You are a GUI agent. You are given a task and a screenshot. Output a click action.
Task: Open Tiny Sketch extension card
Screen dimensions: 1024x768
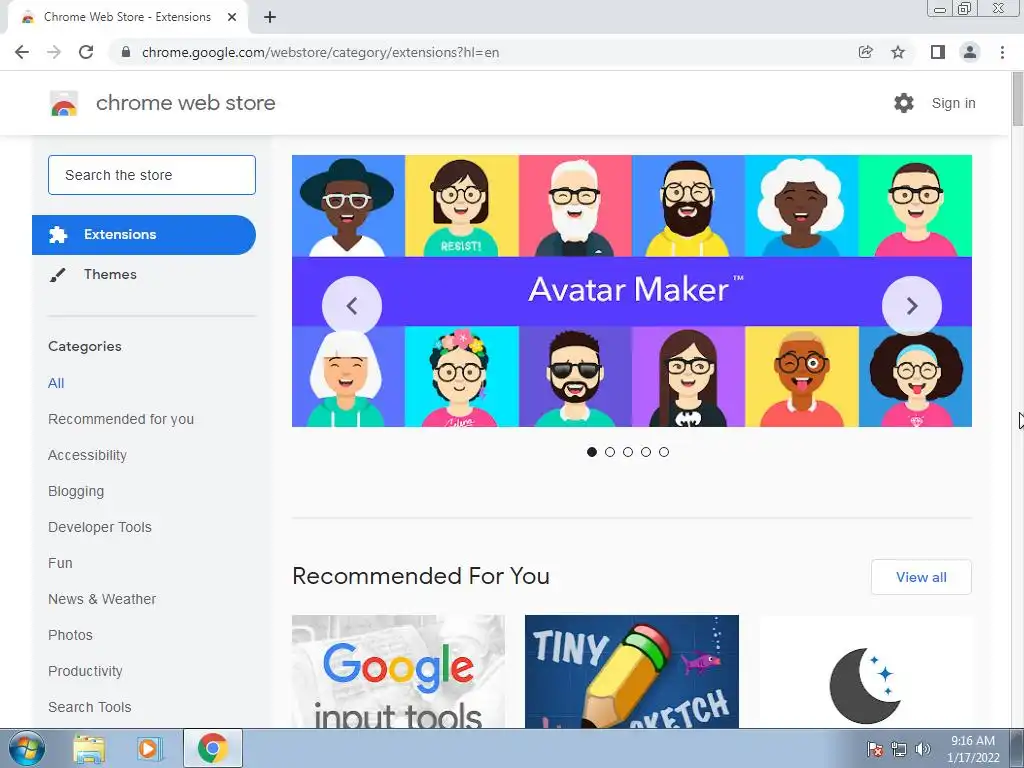coord(632,671)
